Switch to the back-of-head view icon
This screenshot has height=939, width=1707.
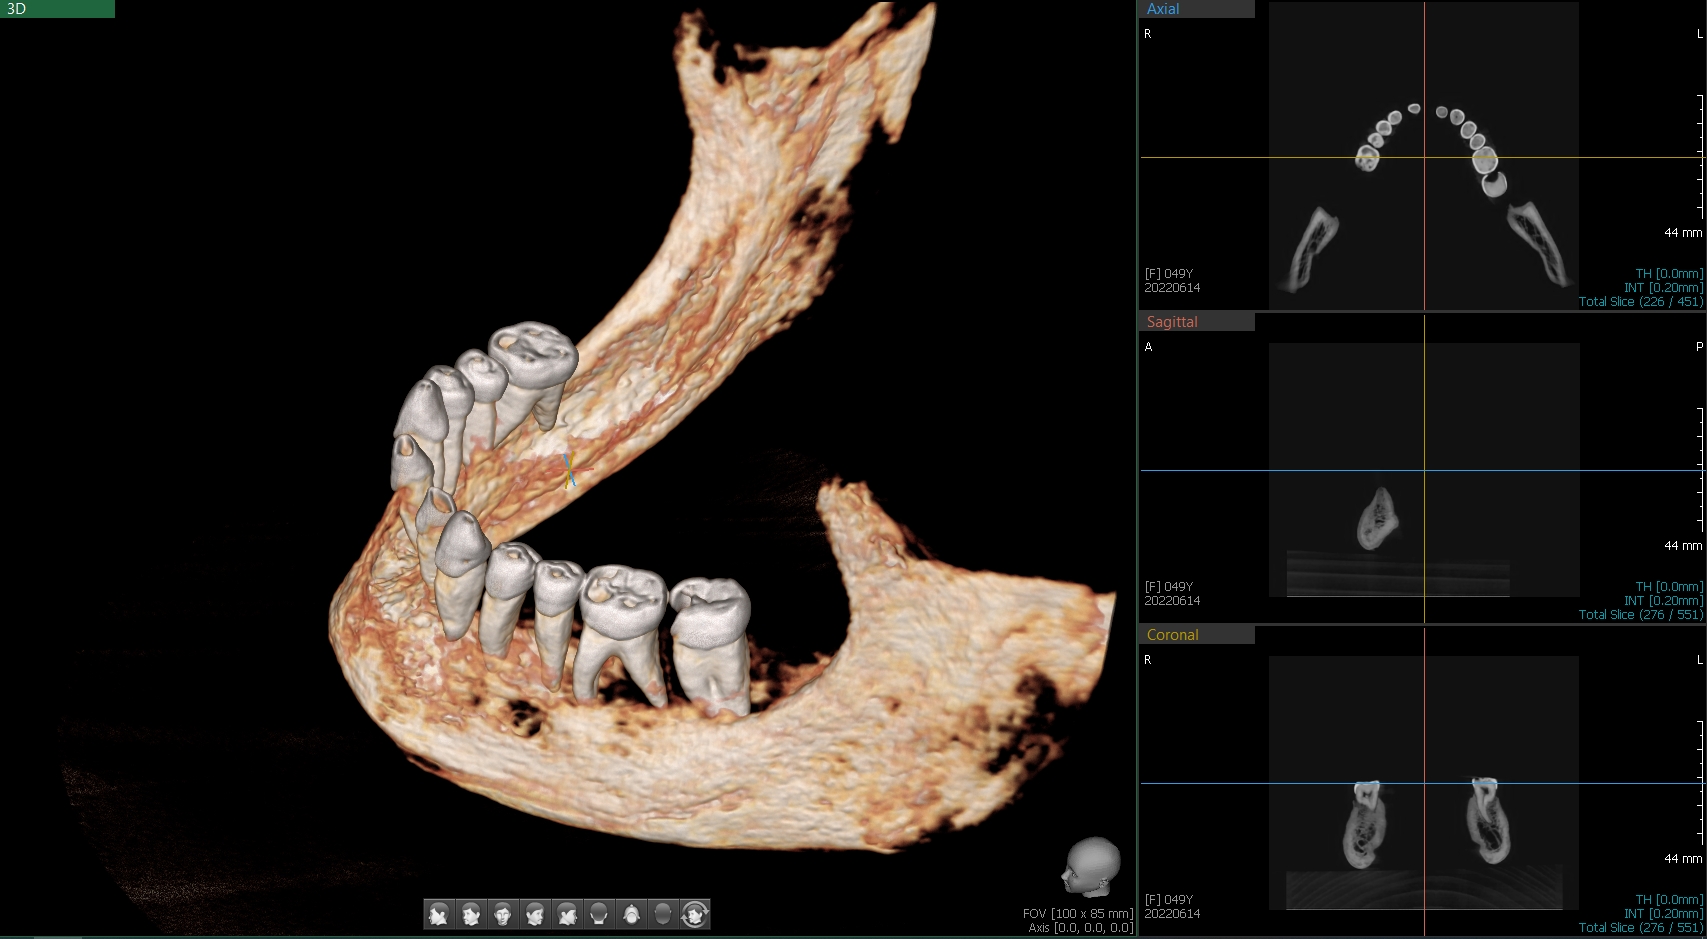599,914
